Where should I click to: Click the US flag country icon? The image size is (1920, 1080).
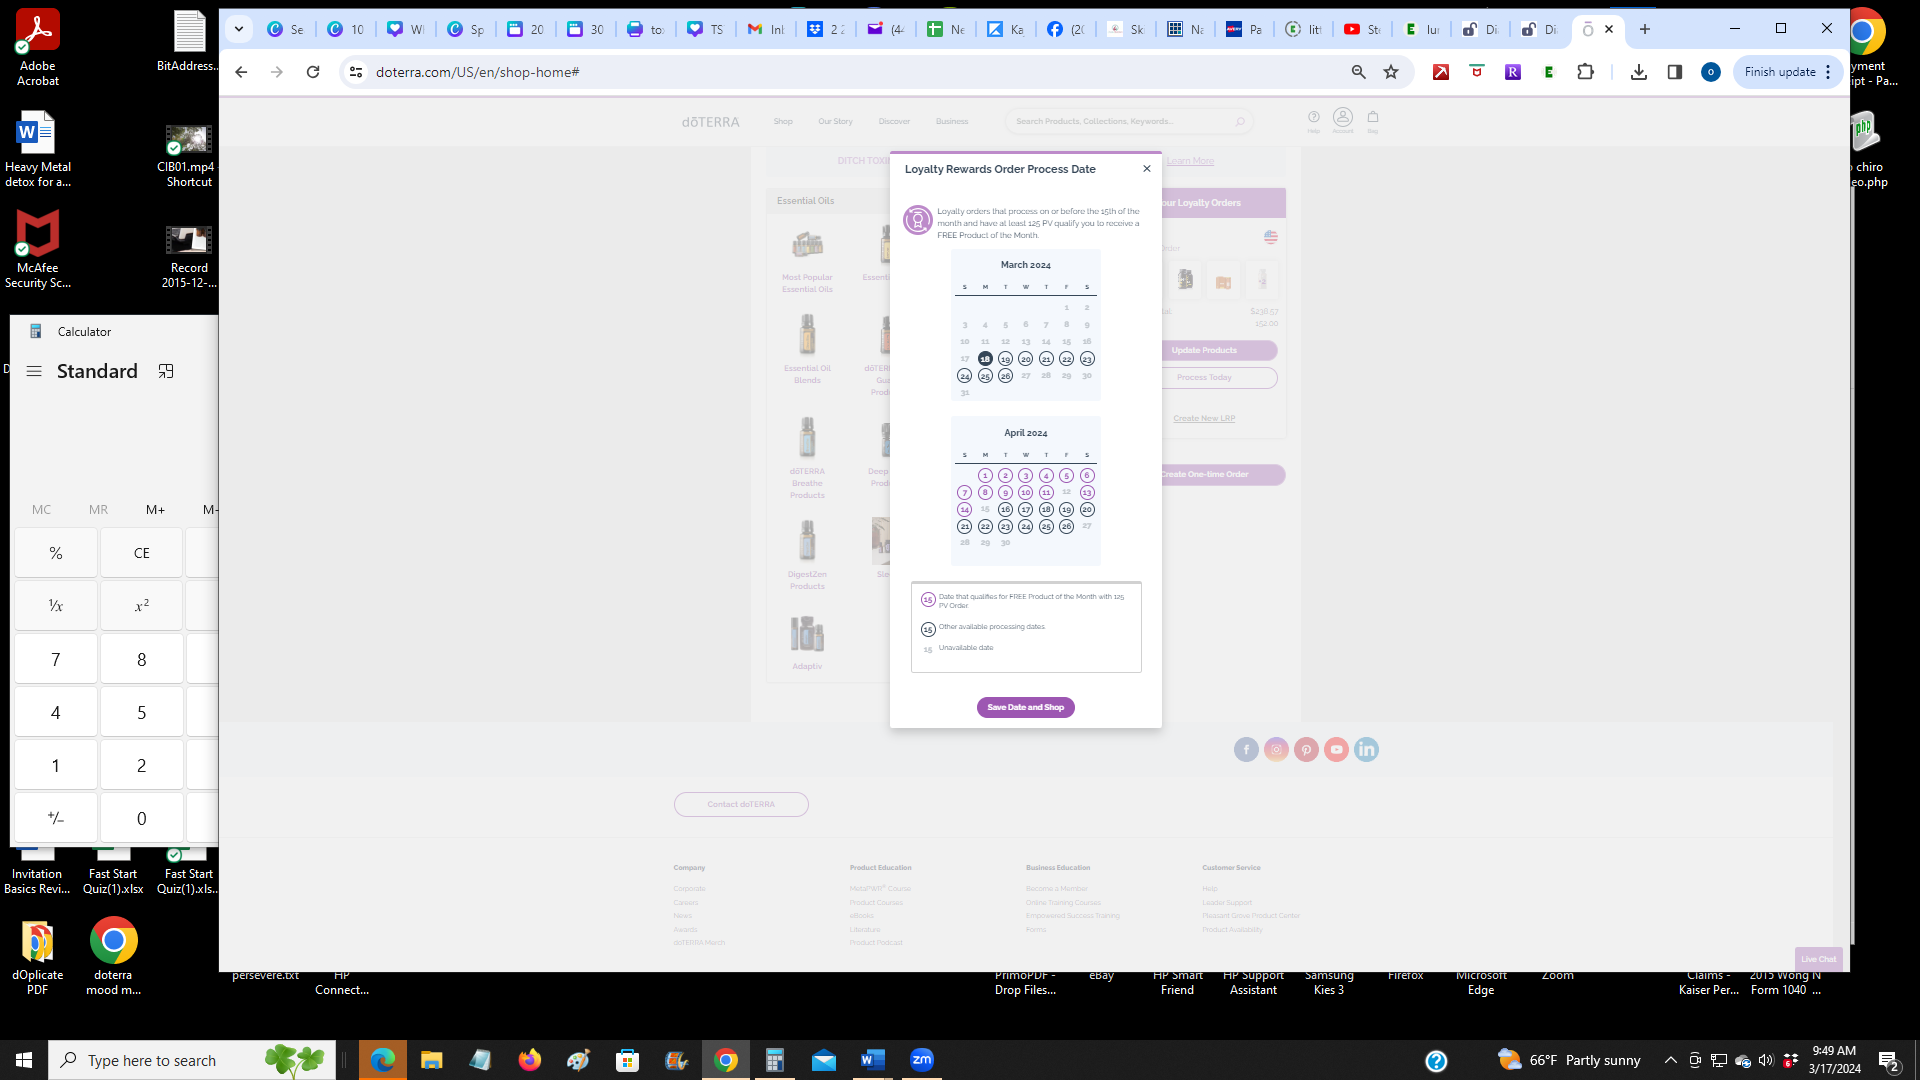(1271, 237)
